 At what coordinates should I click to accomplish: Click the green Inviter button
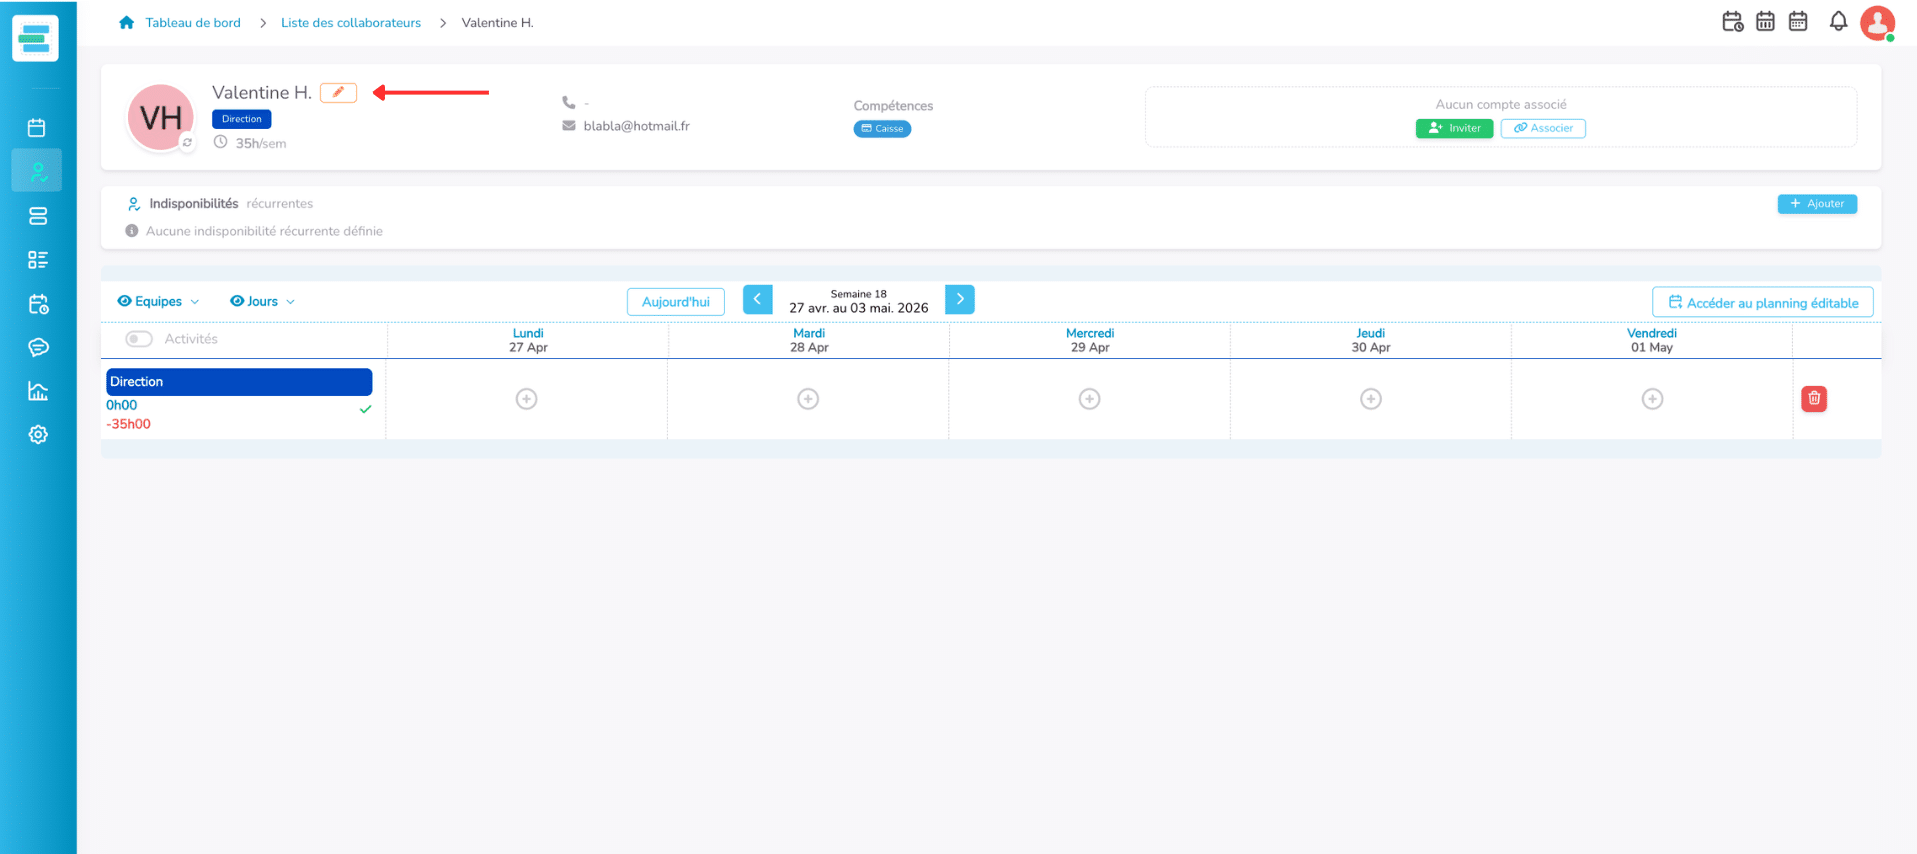[1454, 128]
